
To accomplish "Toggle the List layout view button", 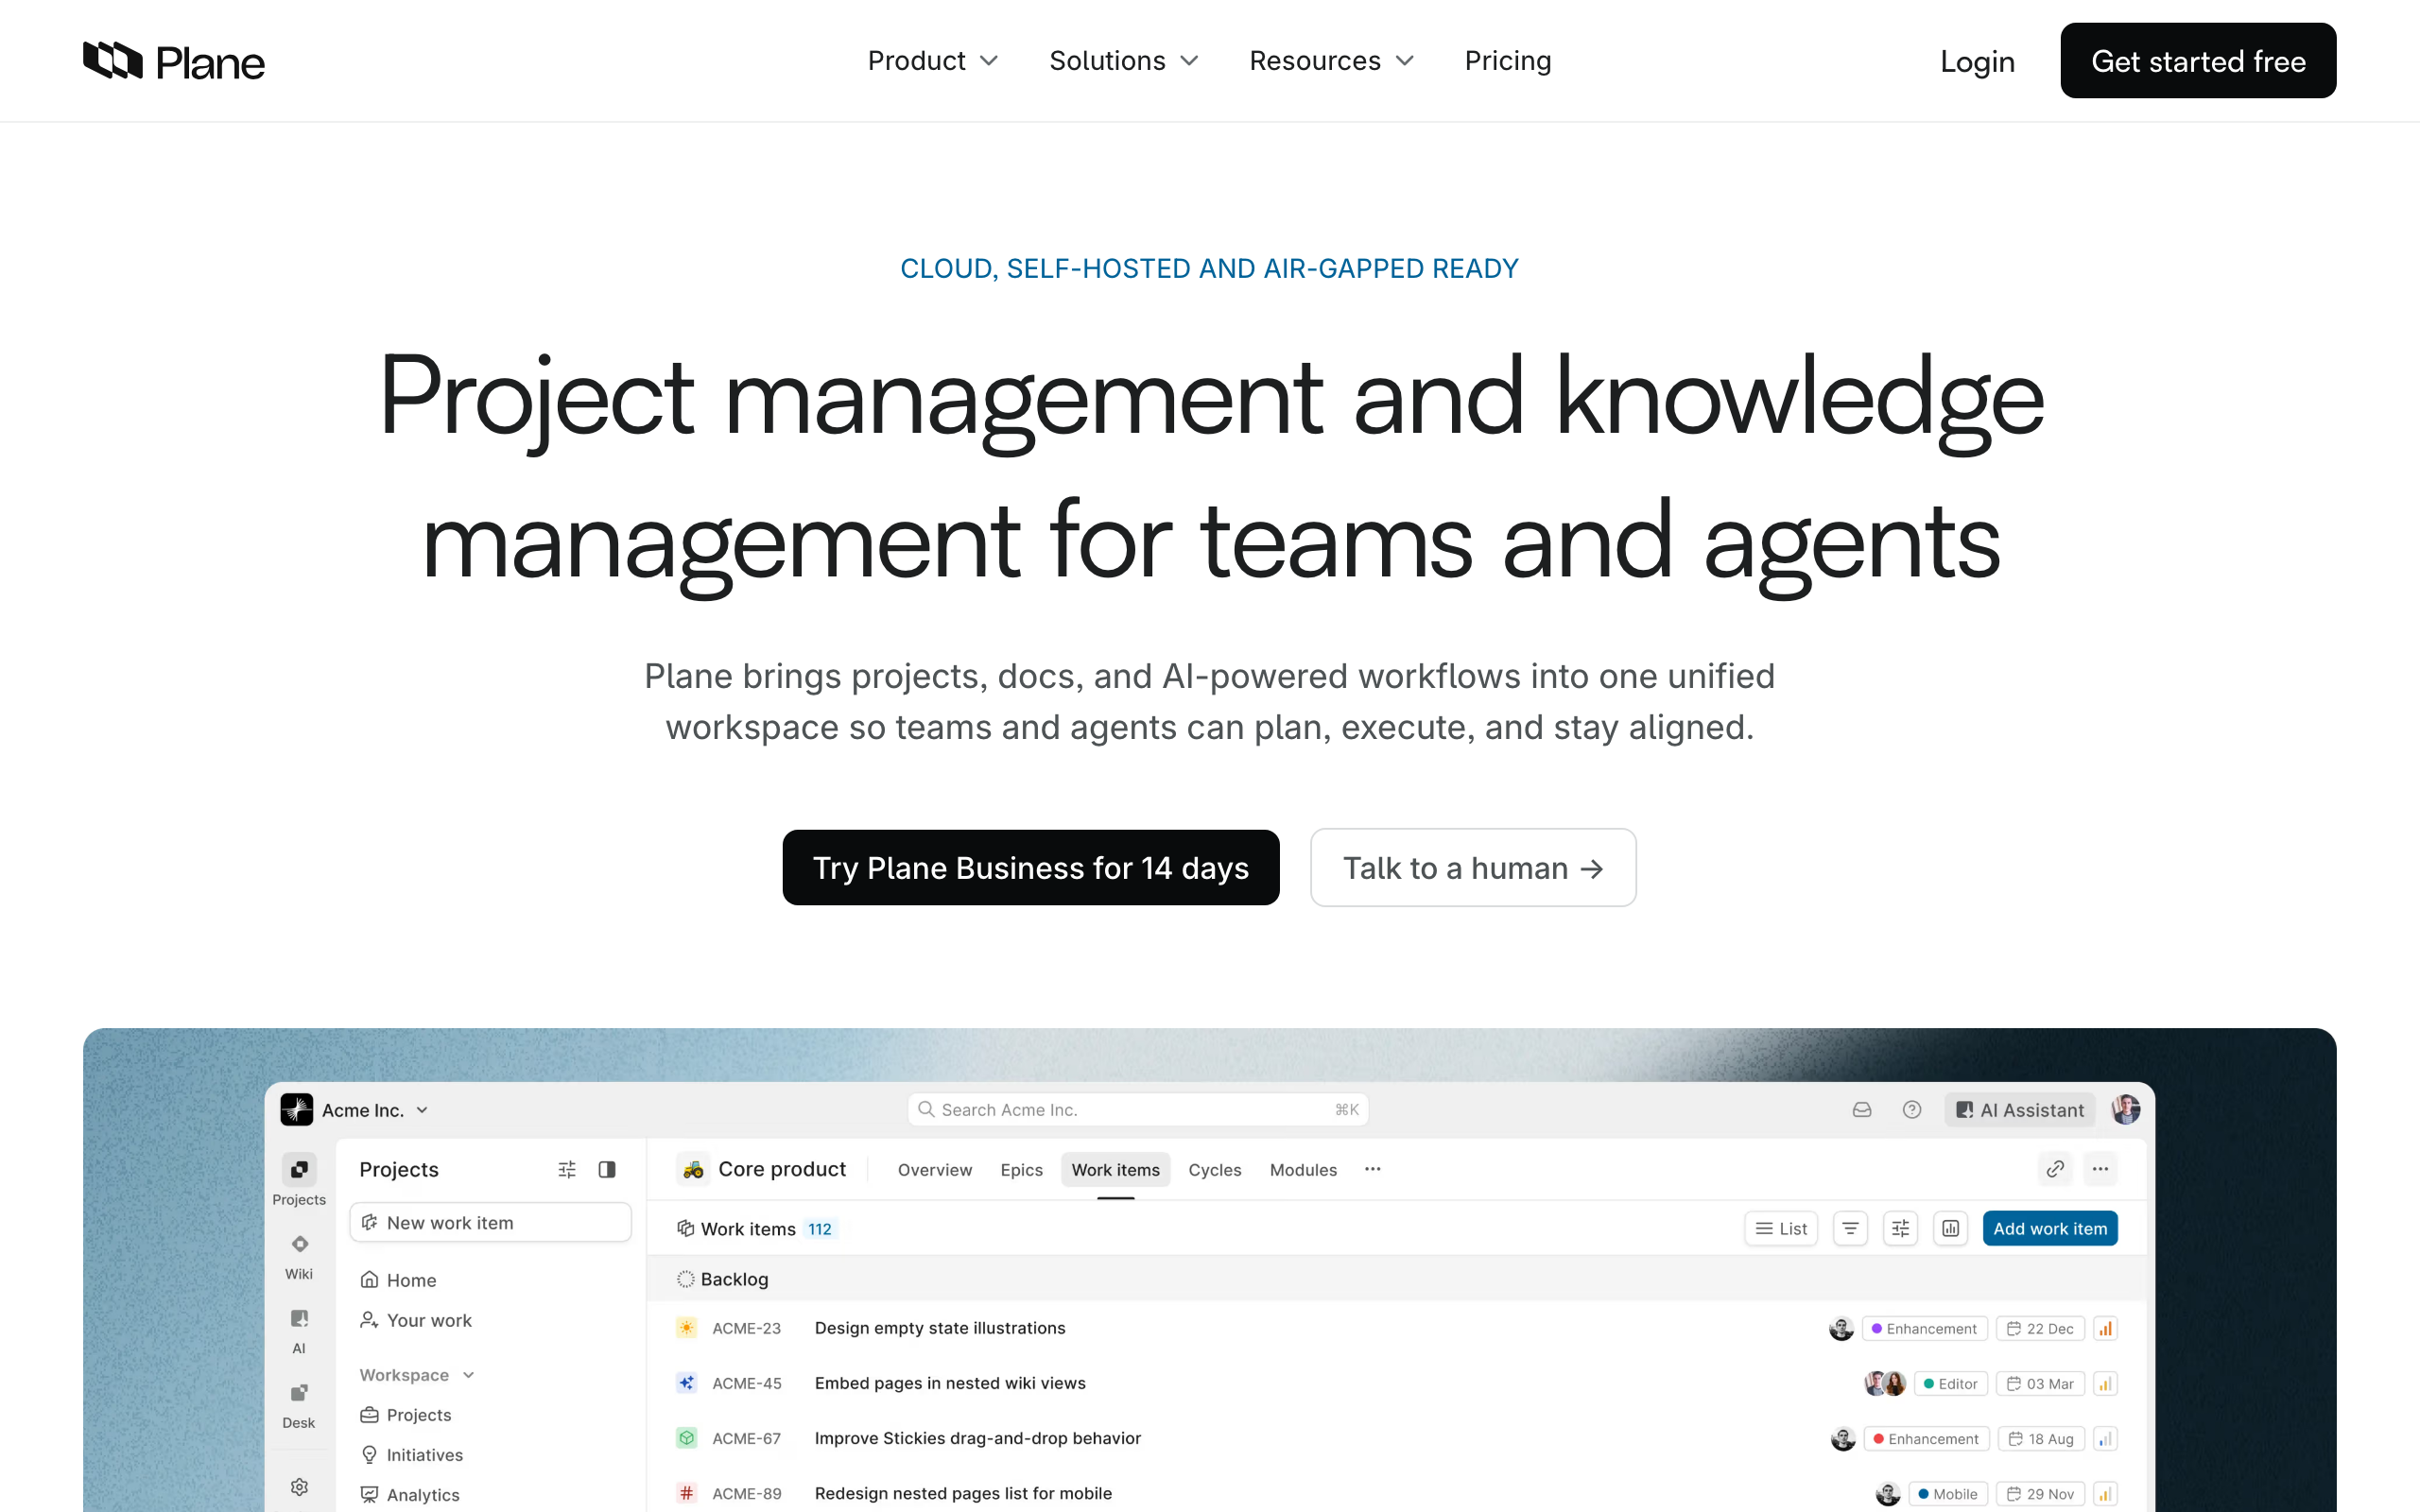I will [x=1781, y=1228].
